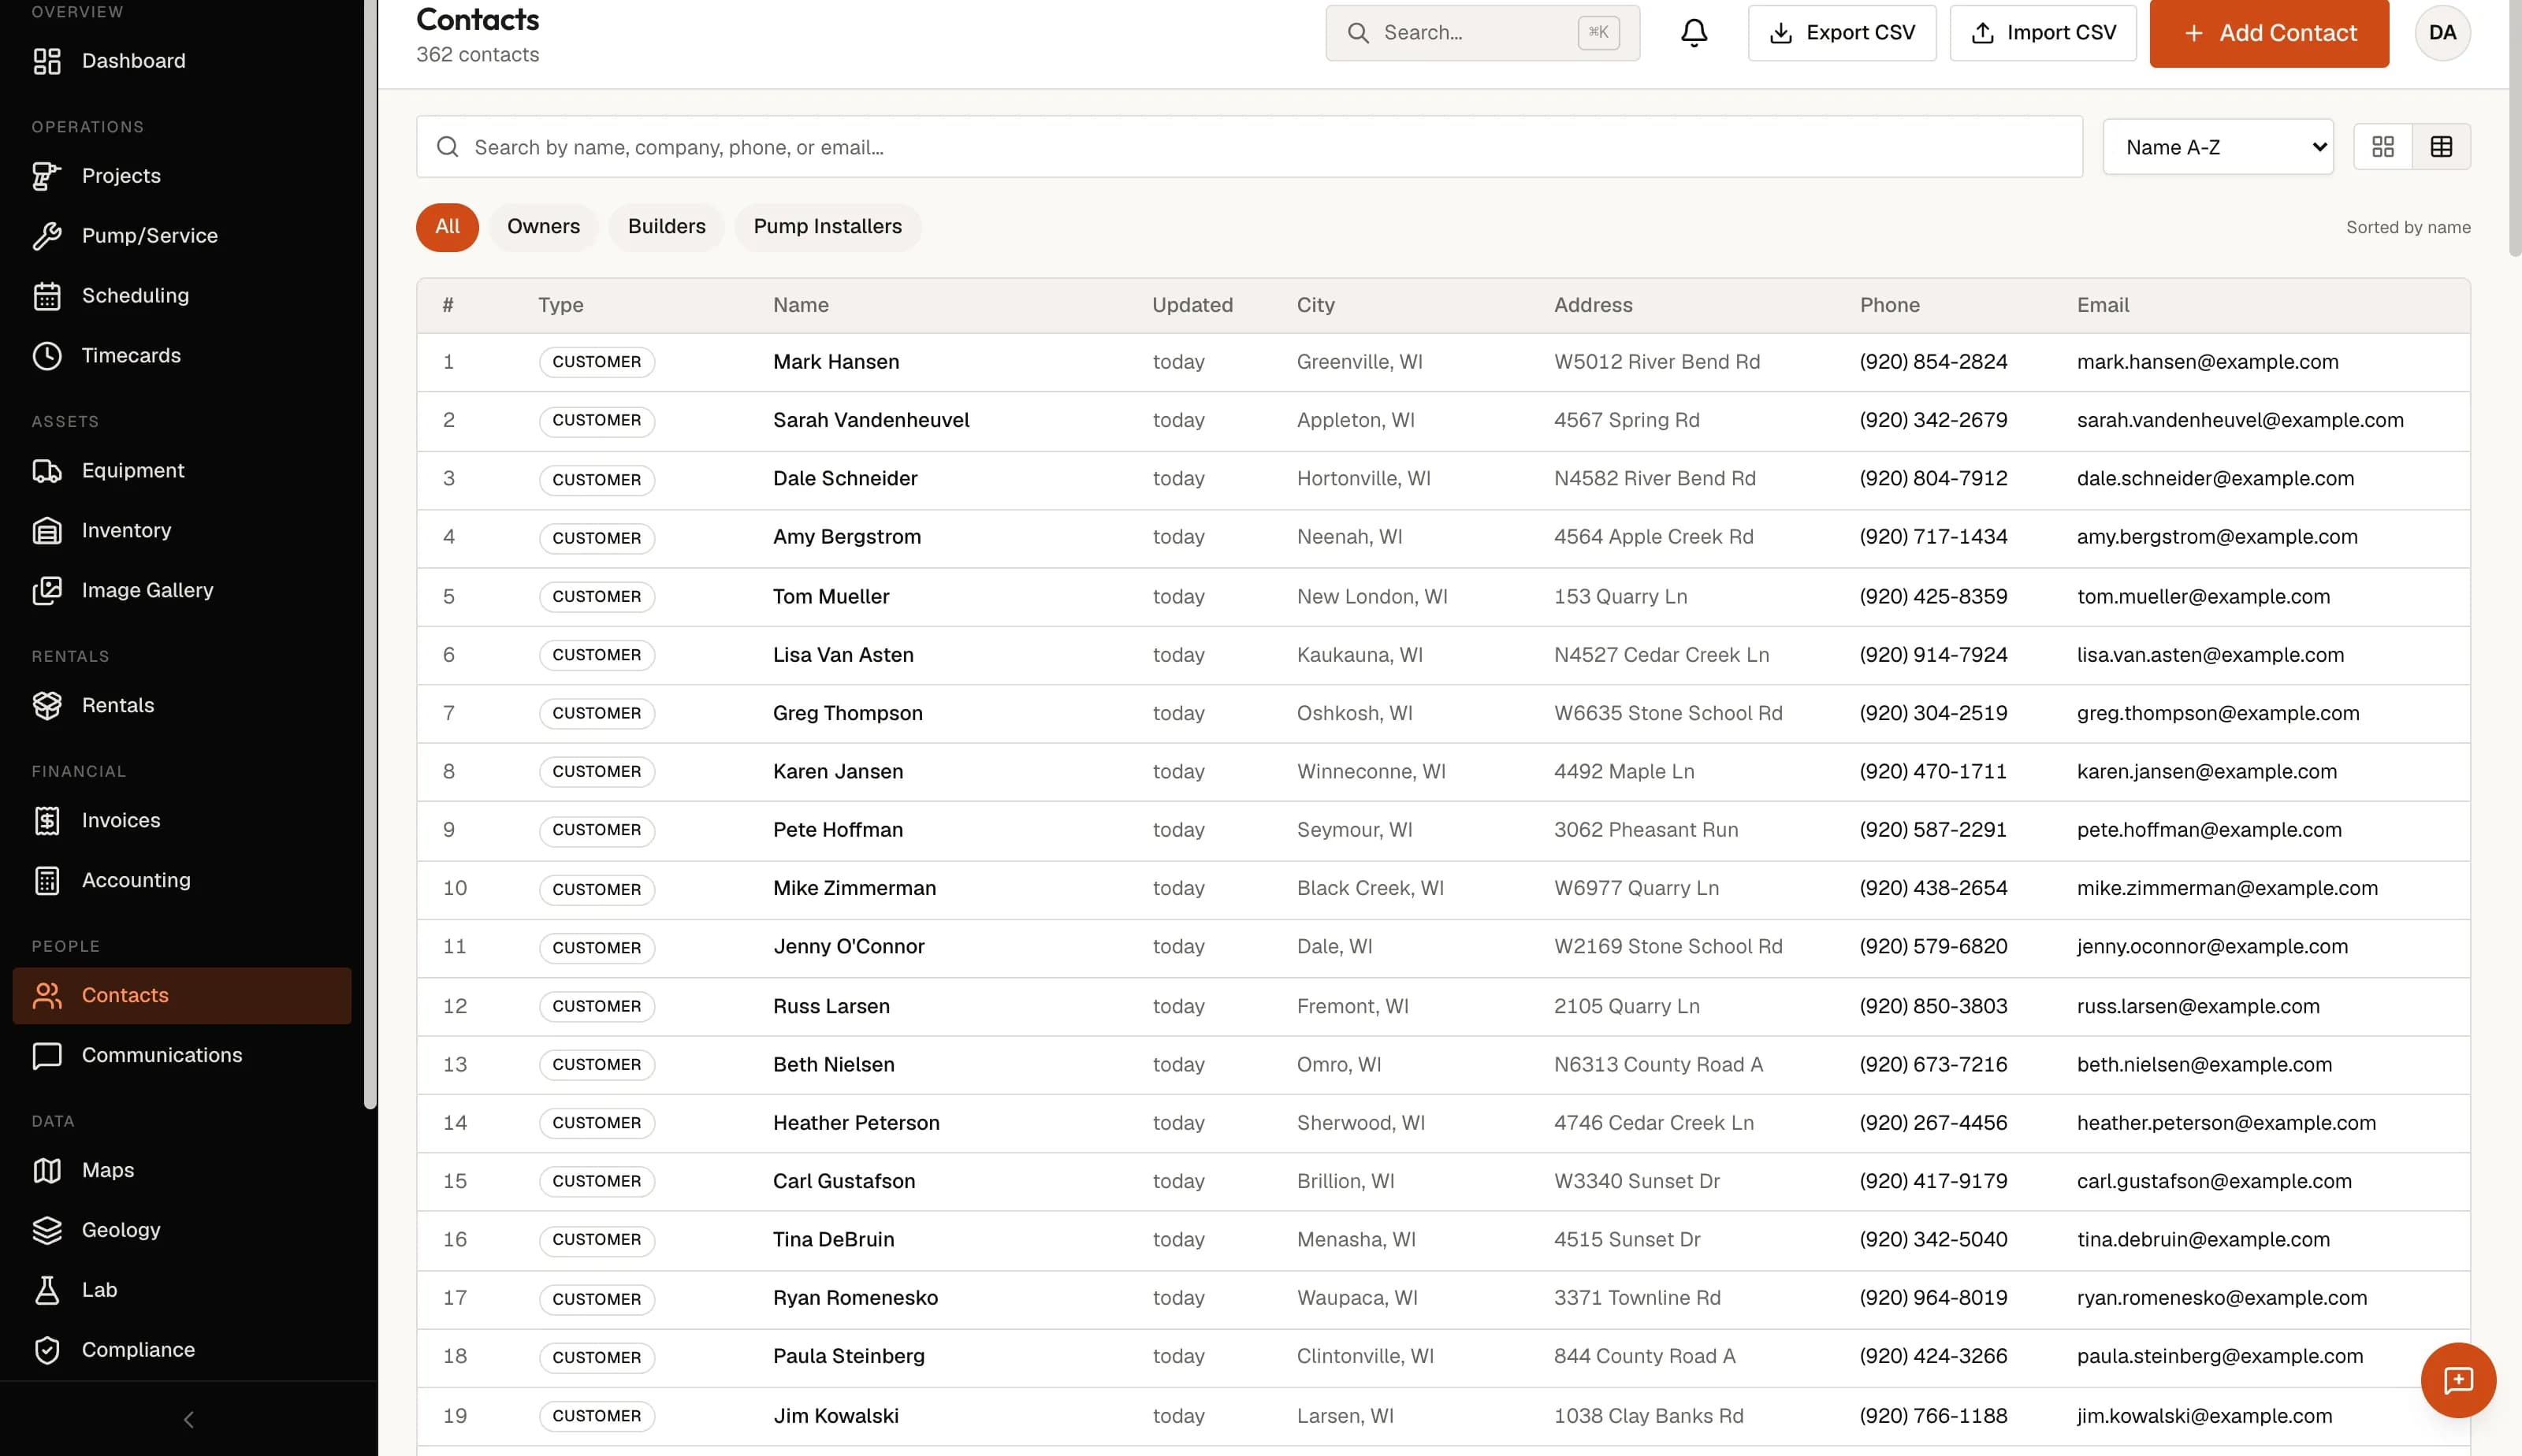Open the DA user avatar menu

(x=2442, y=33)
